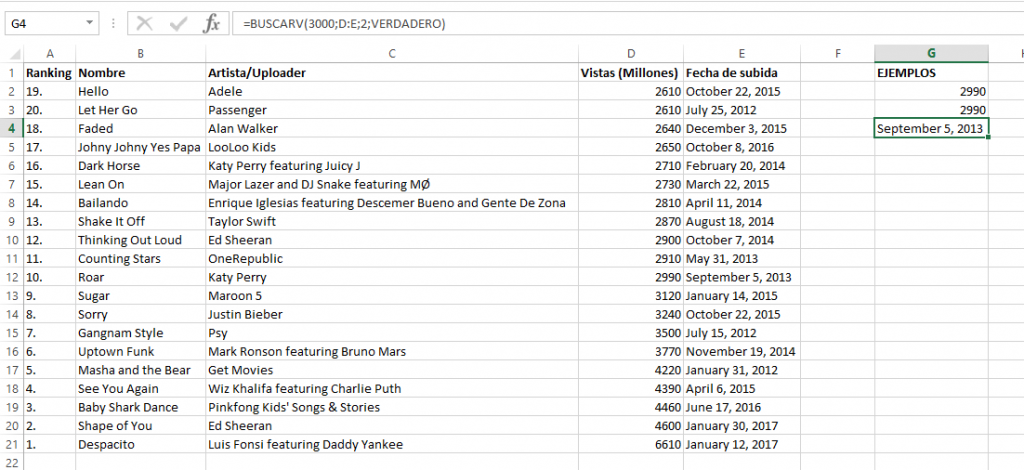Select the Despacito cell
The height and width of the screenshot is (470, 1024).
[139, 444]
